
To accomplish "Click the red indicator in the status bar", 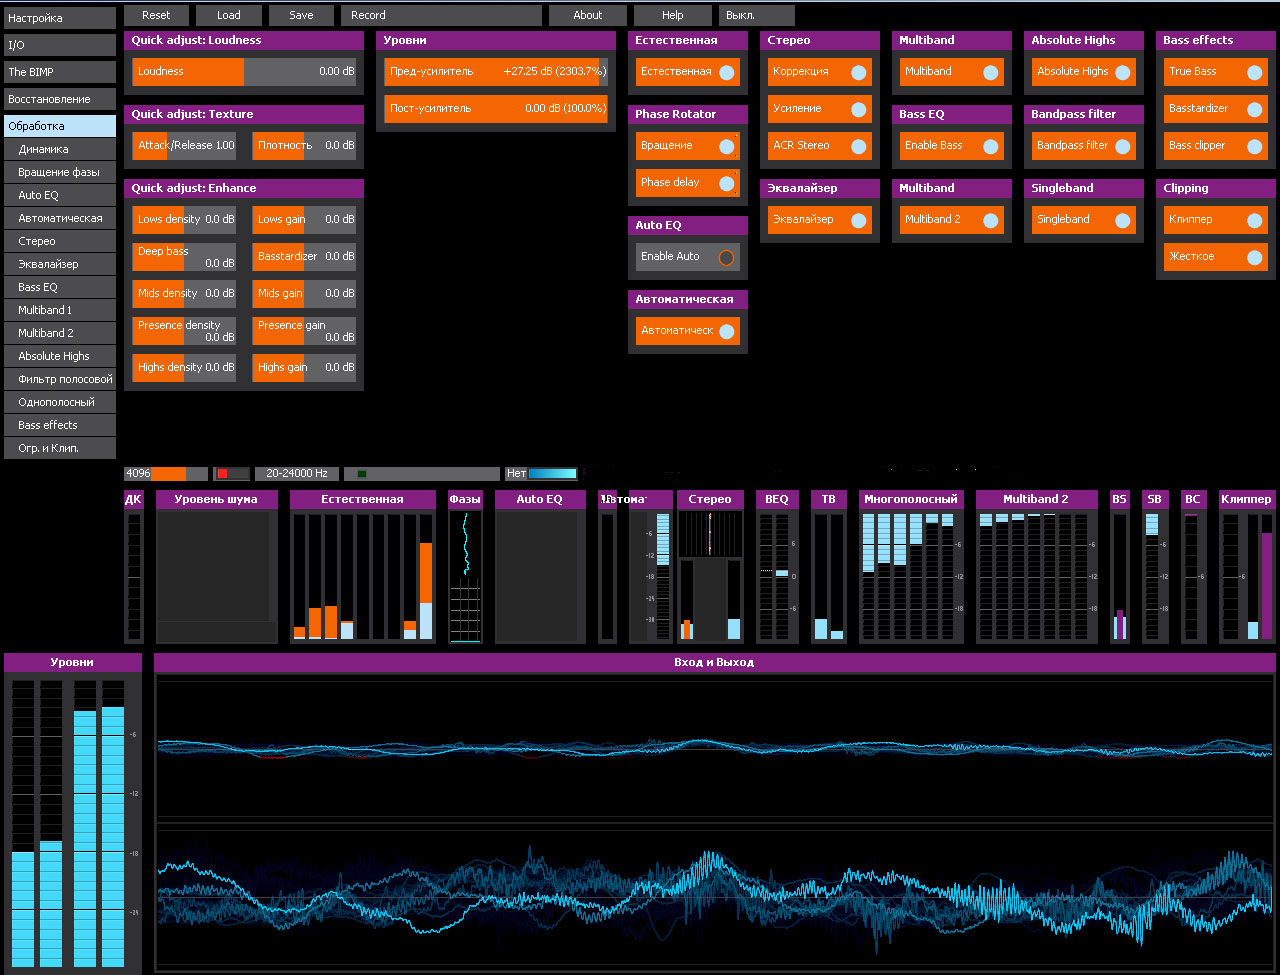I will [x=223, y=474].
